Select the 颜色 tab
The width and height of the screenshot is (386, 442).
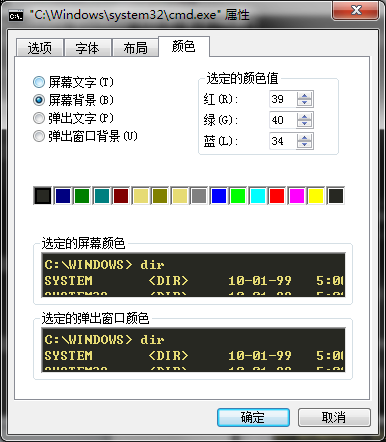point(184,46)
